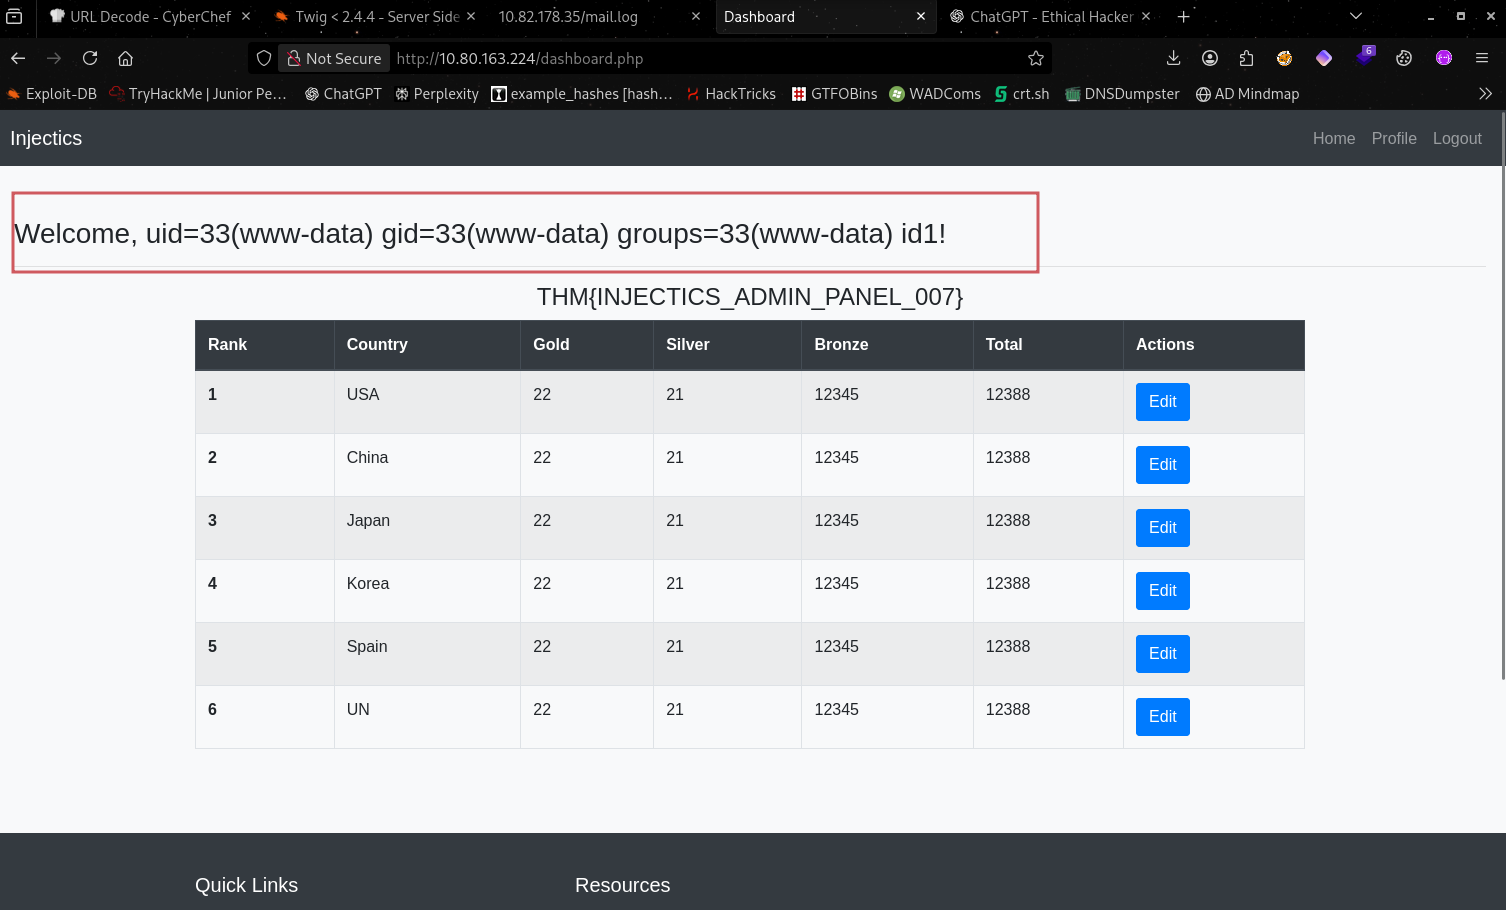This screenshot has height=910, width=1506.
Task: Expand the list all tabs dropdown
Action: pyautogui.click(x=1356, y=16)
